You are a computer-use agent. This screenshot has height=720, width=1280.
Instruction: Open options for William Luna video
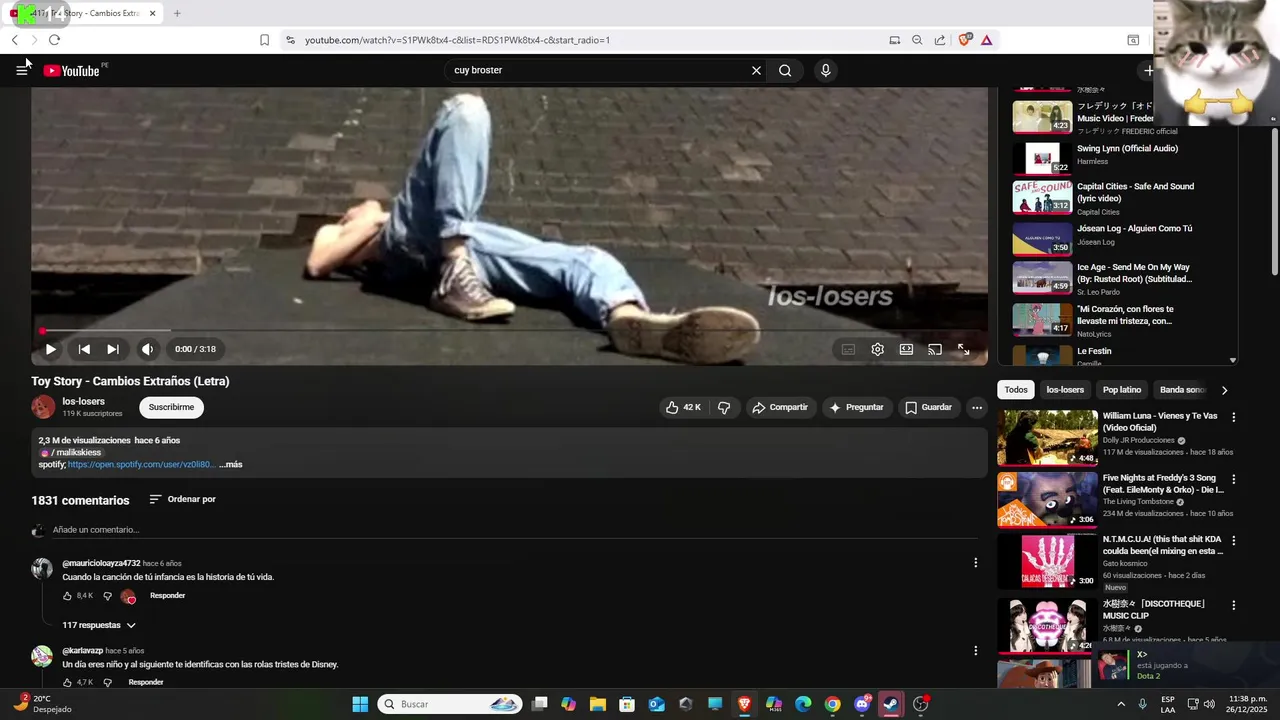[x=1233, y=417]
